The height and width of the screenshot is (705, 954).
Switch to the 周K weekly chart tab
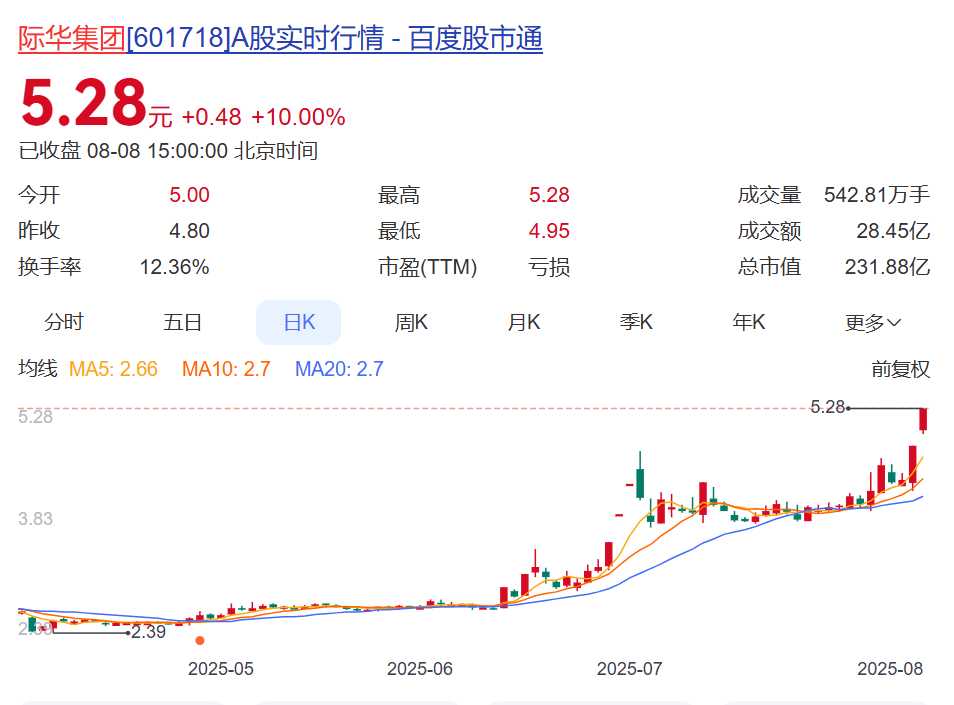coord(410,322)
